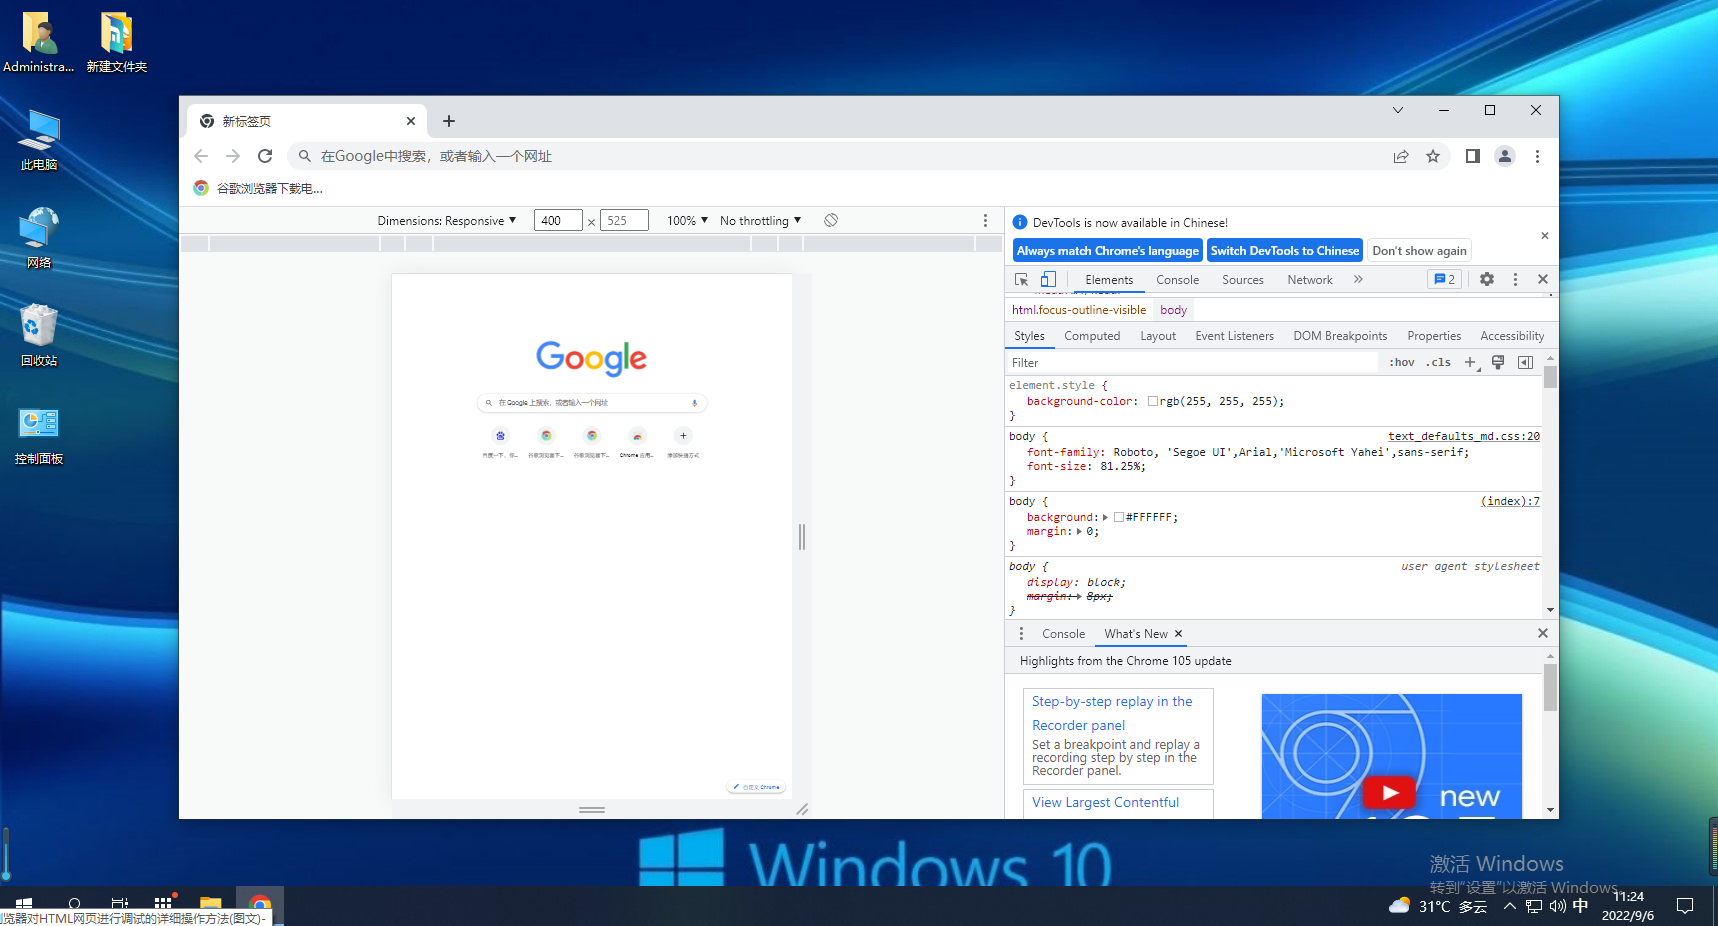Open the No throttling dropdown
Screen dimensions: 1718x926
760,221
